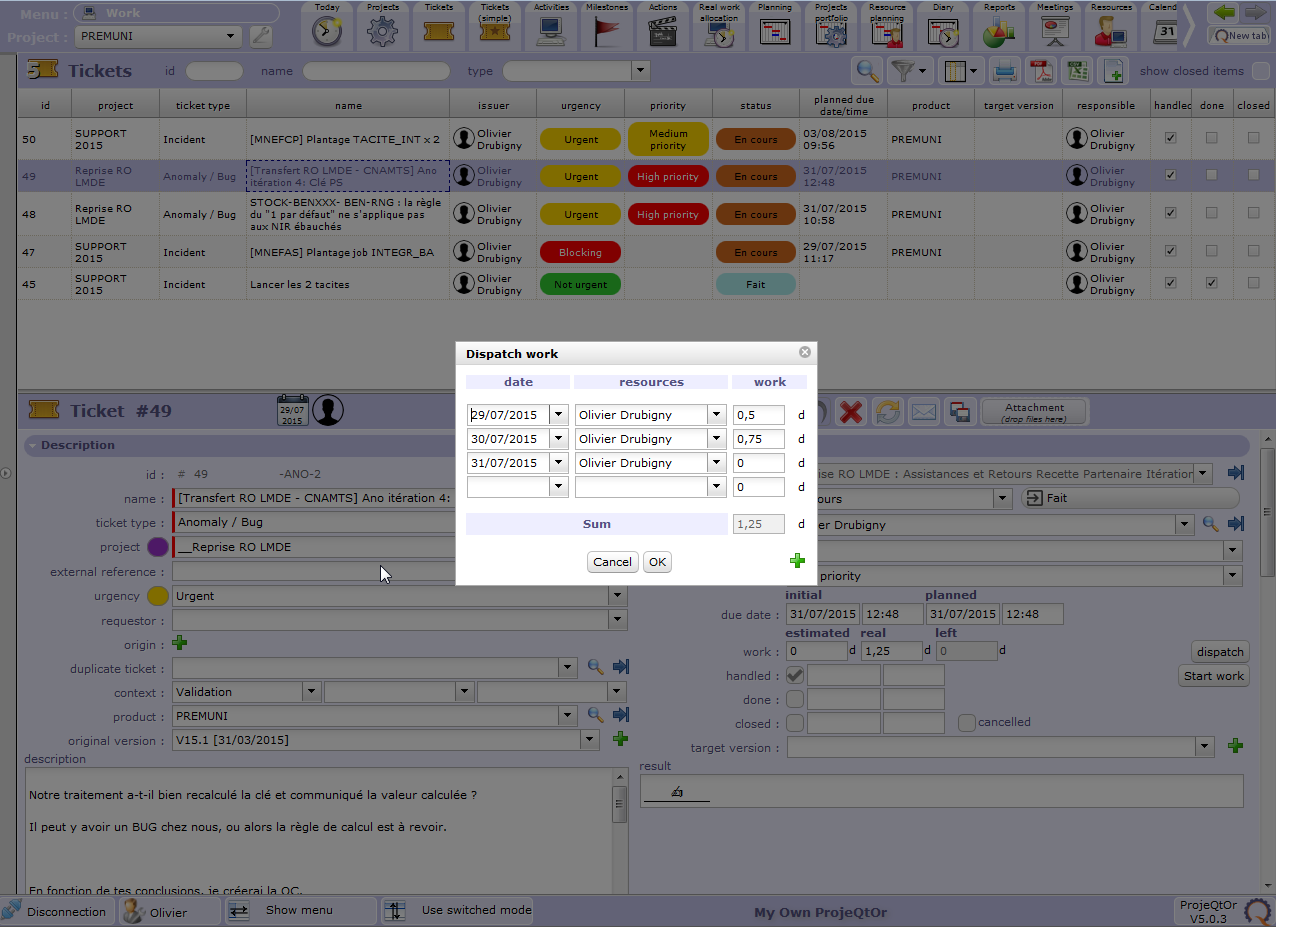The width and height of the screenshot is (1292, 940).
Task: Export tickets list to PDF
Action: click(1042, 71)
